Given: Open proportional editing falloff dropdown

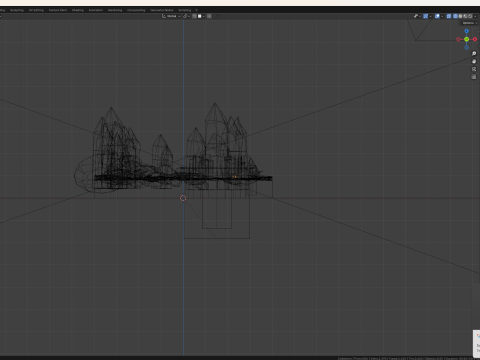Looking at the screenshot, I should tap(216, 16).
